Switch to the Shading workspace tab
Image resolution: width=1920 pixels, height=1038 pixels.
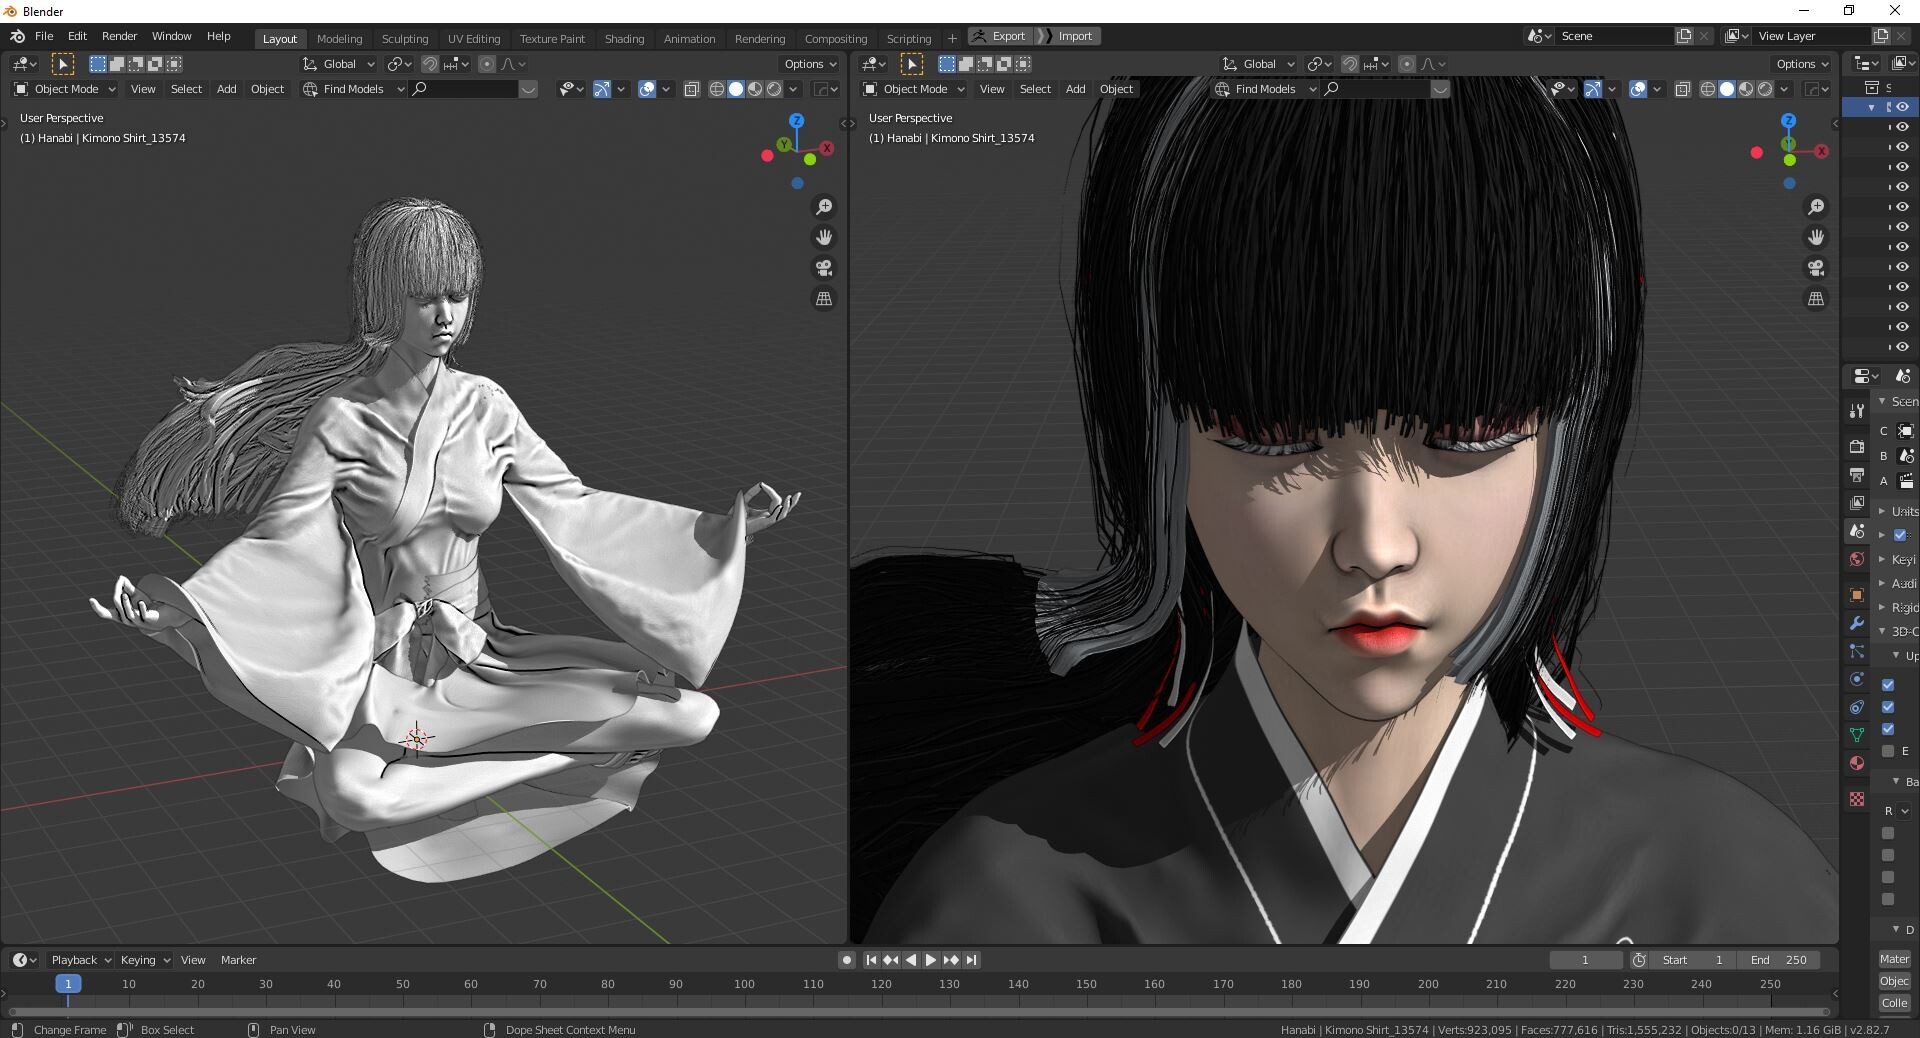pos(624,38)
